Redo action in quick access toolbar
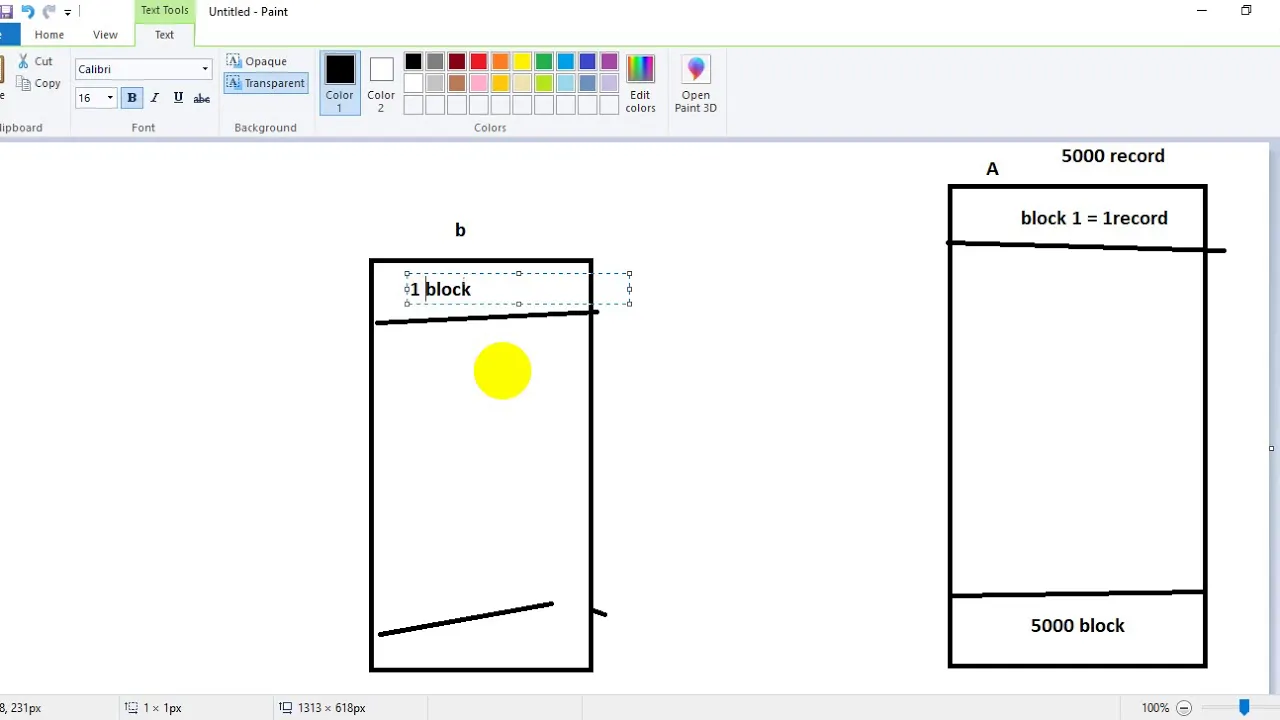1280x720 pixels. 48,12
